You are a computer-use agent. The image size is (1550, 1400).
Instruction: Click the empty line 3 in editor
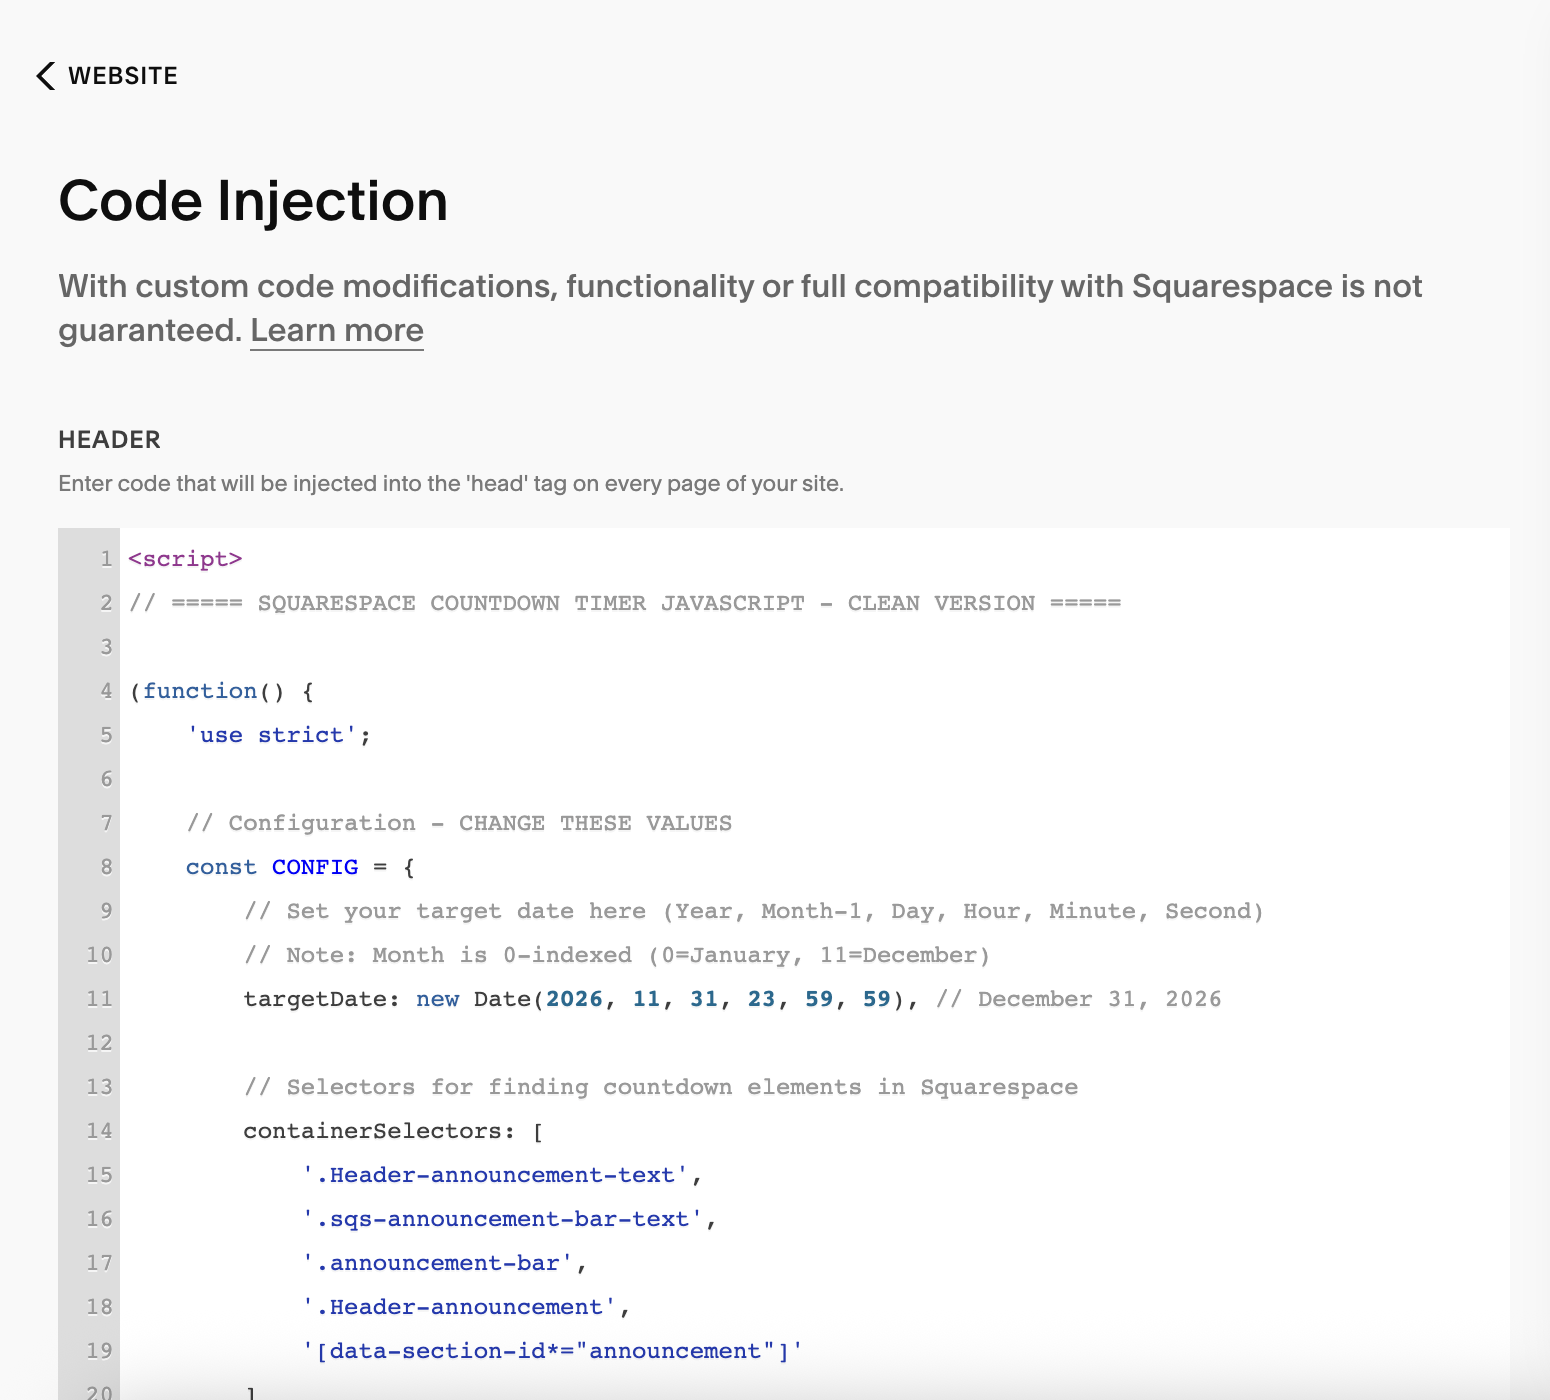[x=814, y=647]
